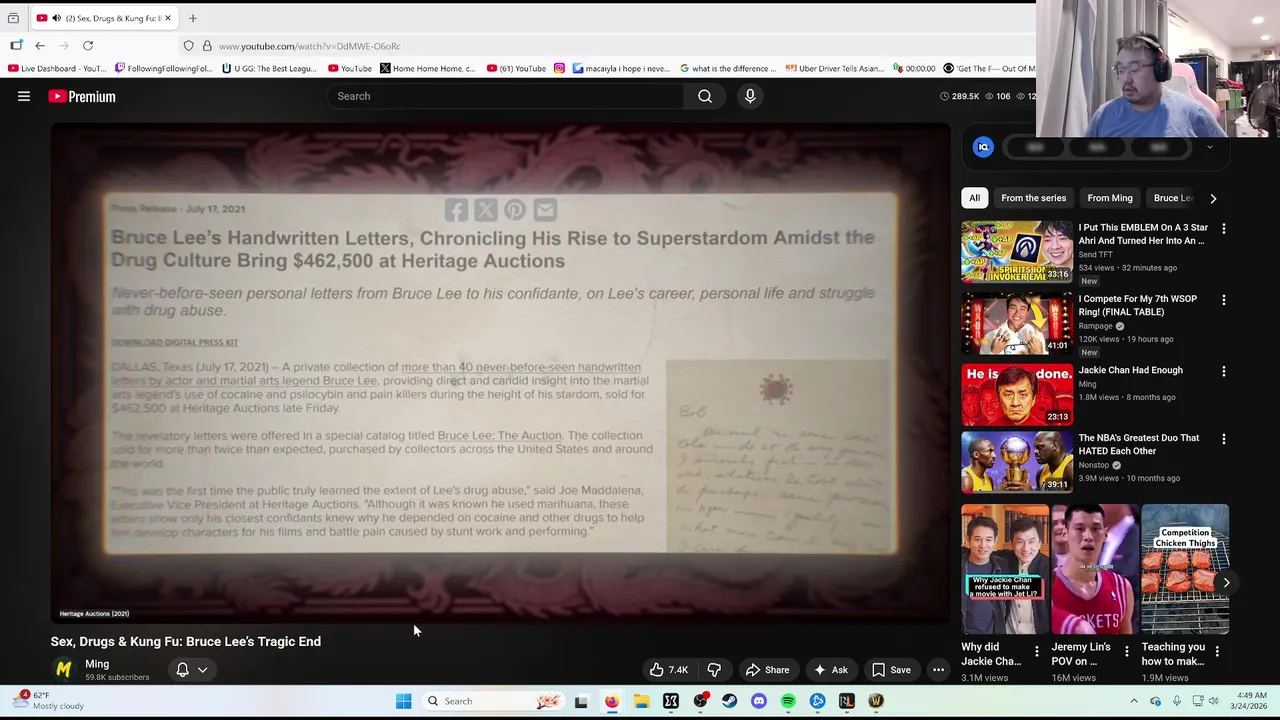Open Firefox taskbar icon
Viewport: 1280px width, 720px height.
click(612, 701)
